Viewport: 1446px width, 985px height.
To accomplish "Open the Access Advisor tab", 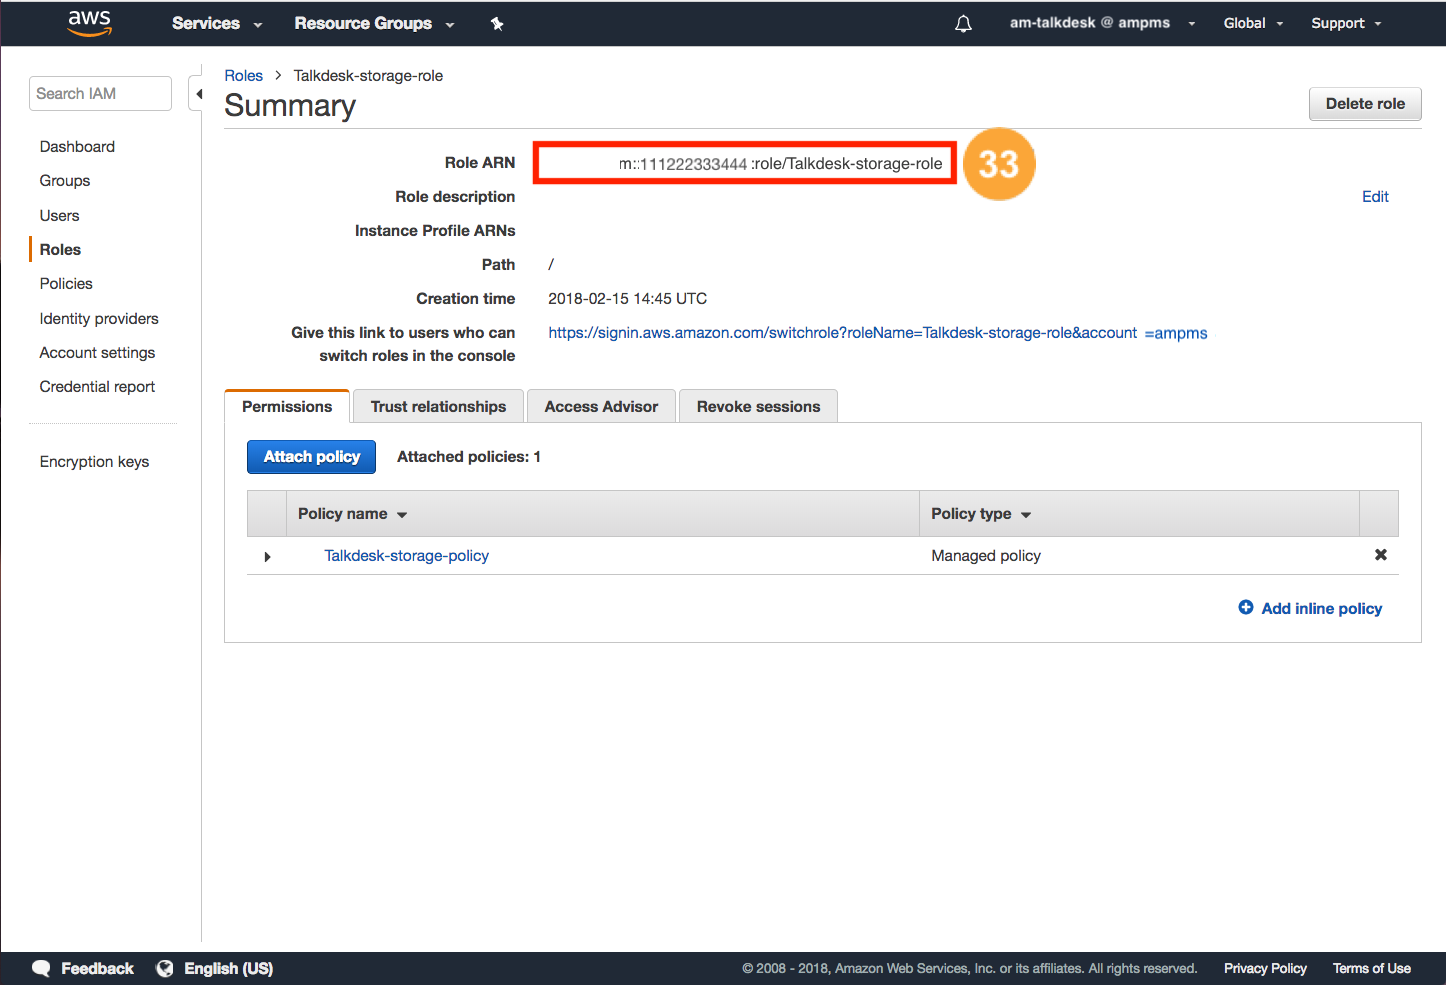I will [x=601, y=406].
